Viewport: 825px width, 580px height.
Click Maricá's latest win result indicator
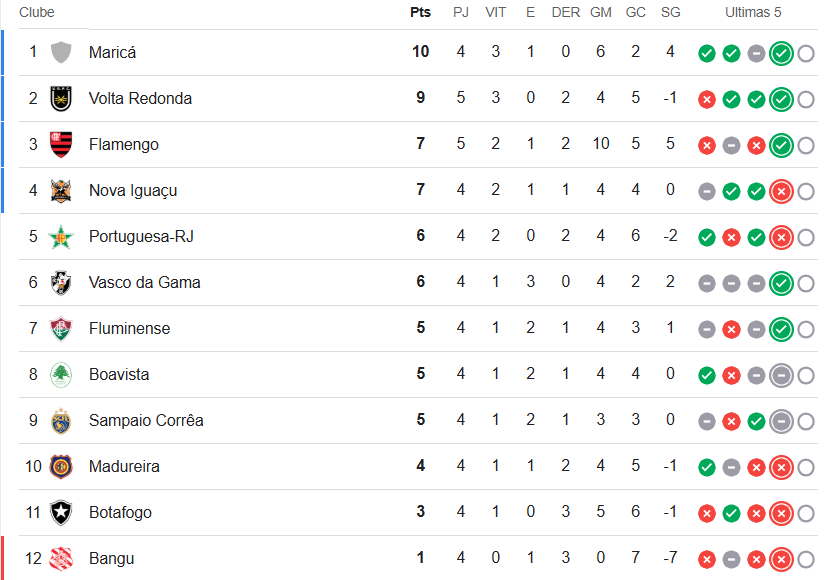781,53
